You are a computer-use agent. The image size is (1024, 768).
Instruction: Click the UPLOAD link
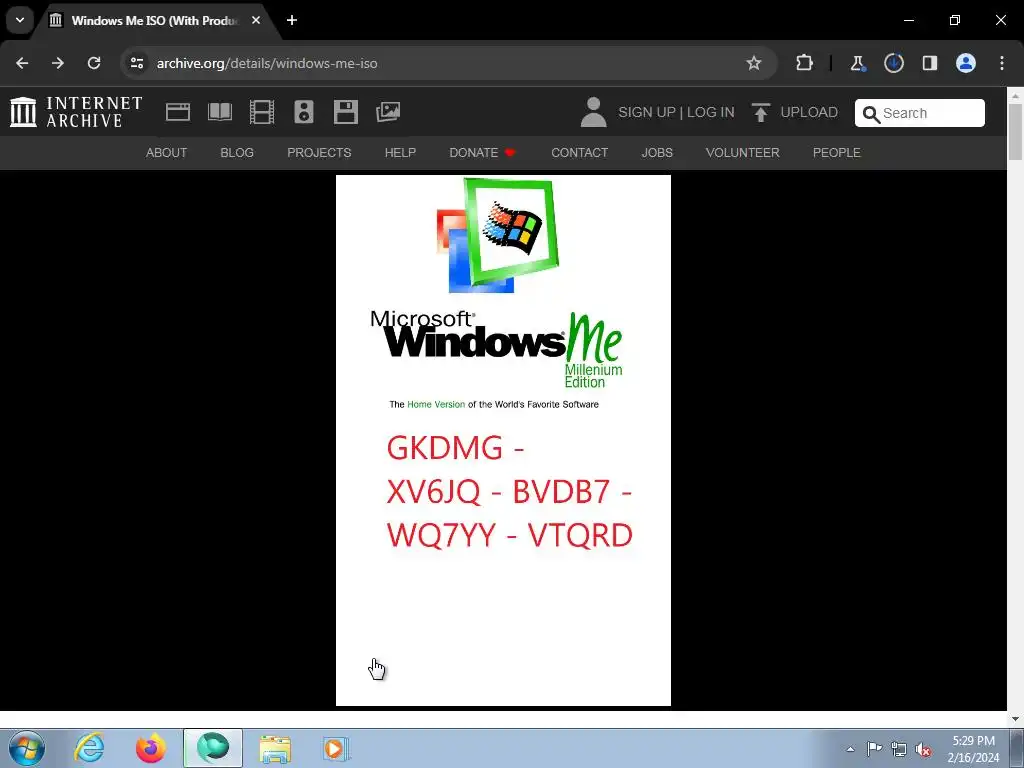808,112
